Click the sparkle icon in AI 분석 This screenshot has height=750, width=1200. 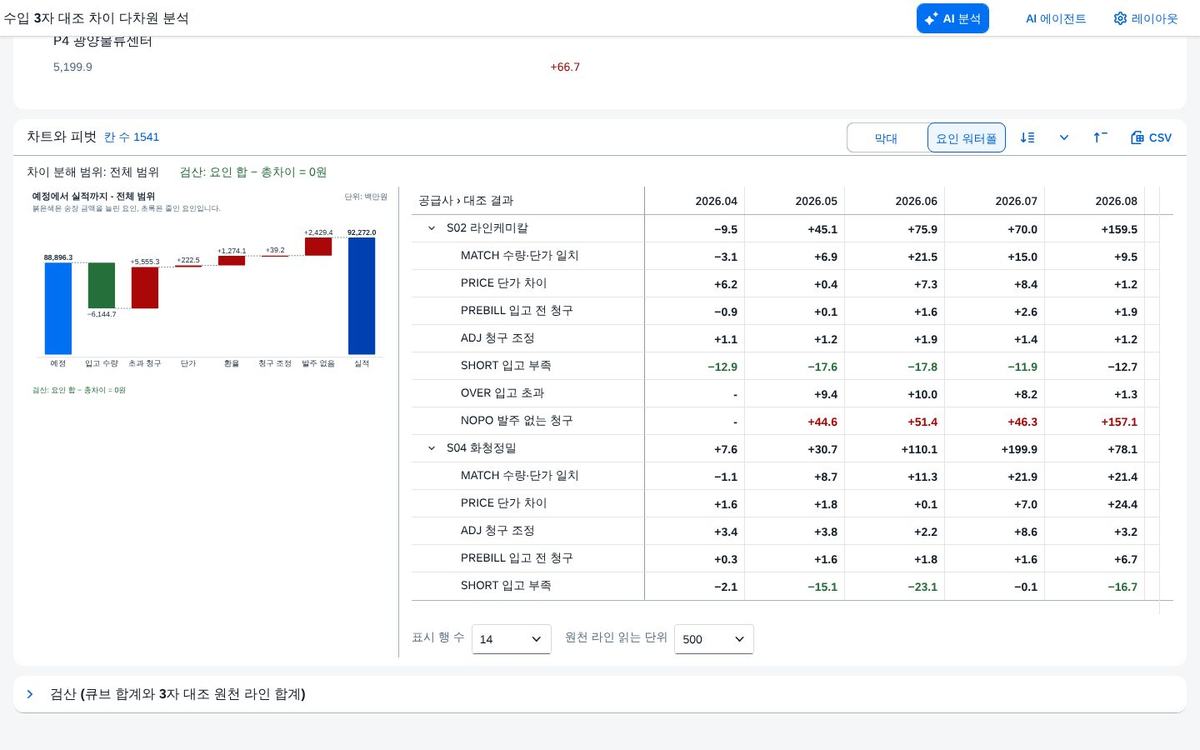(931, 18)
